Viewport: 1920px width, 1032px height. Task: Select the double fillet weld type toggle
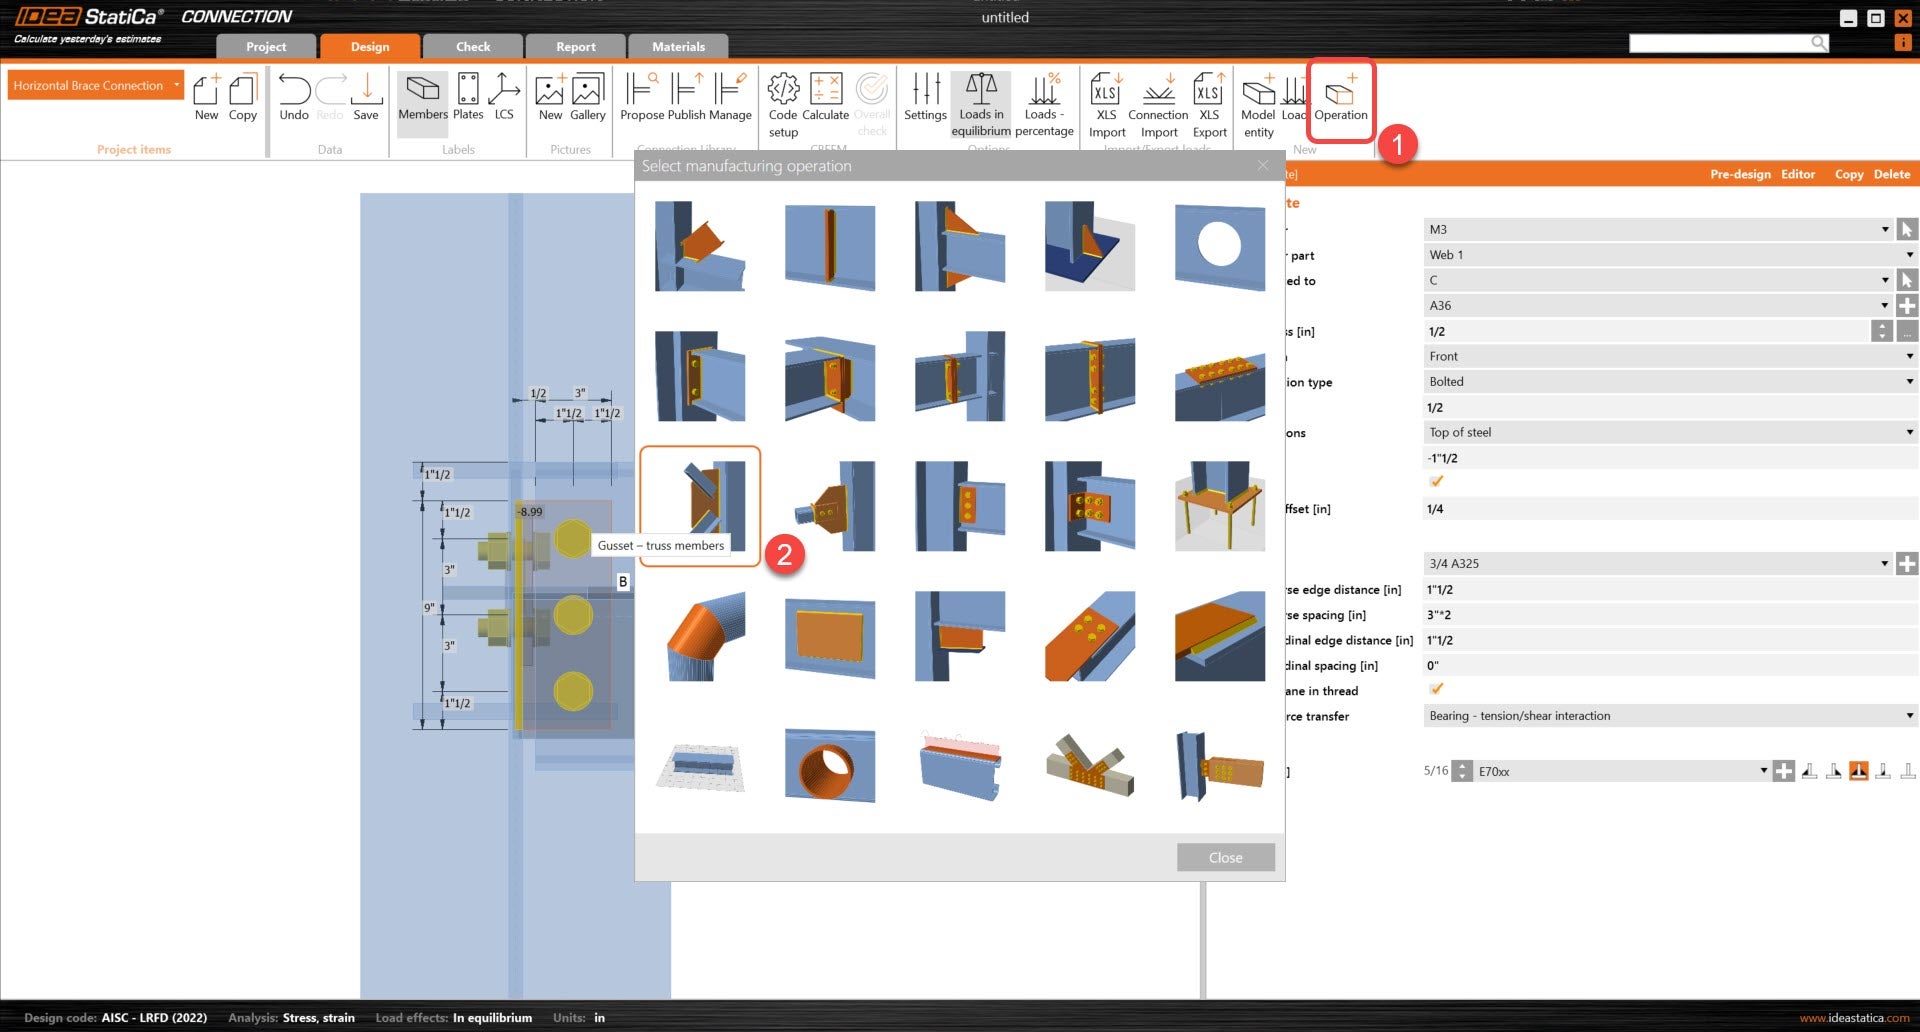1858,770
